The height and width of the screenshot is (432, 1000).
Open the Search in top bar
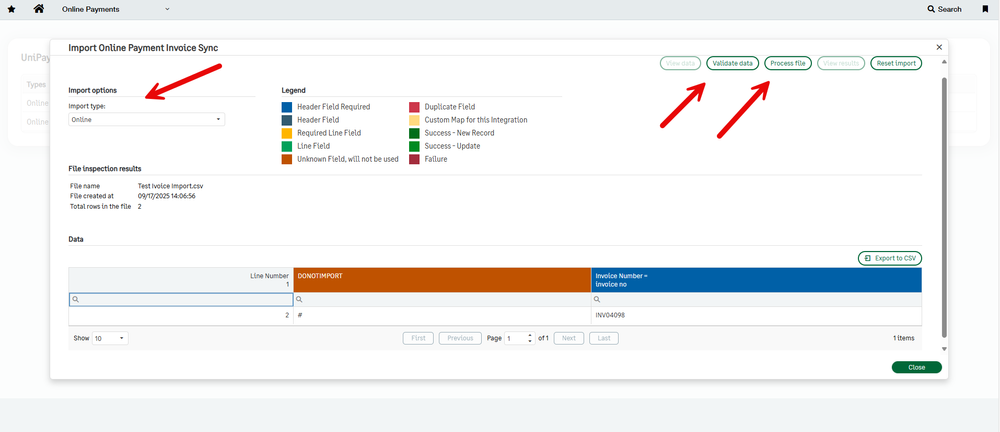click(x=945, y=9)
